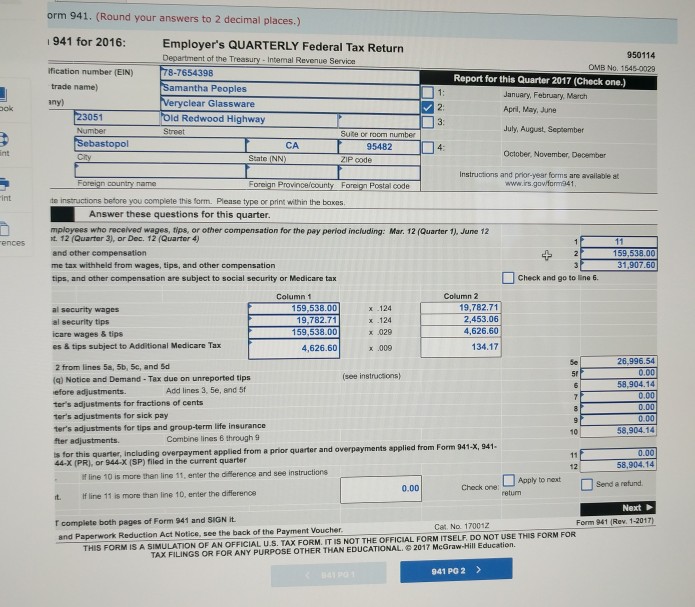Click the eBook icon in left sidebar
Viewport: 695px width, 607px height.
(x=3, y=94)
